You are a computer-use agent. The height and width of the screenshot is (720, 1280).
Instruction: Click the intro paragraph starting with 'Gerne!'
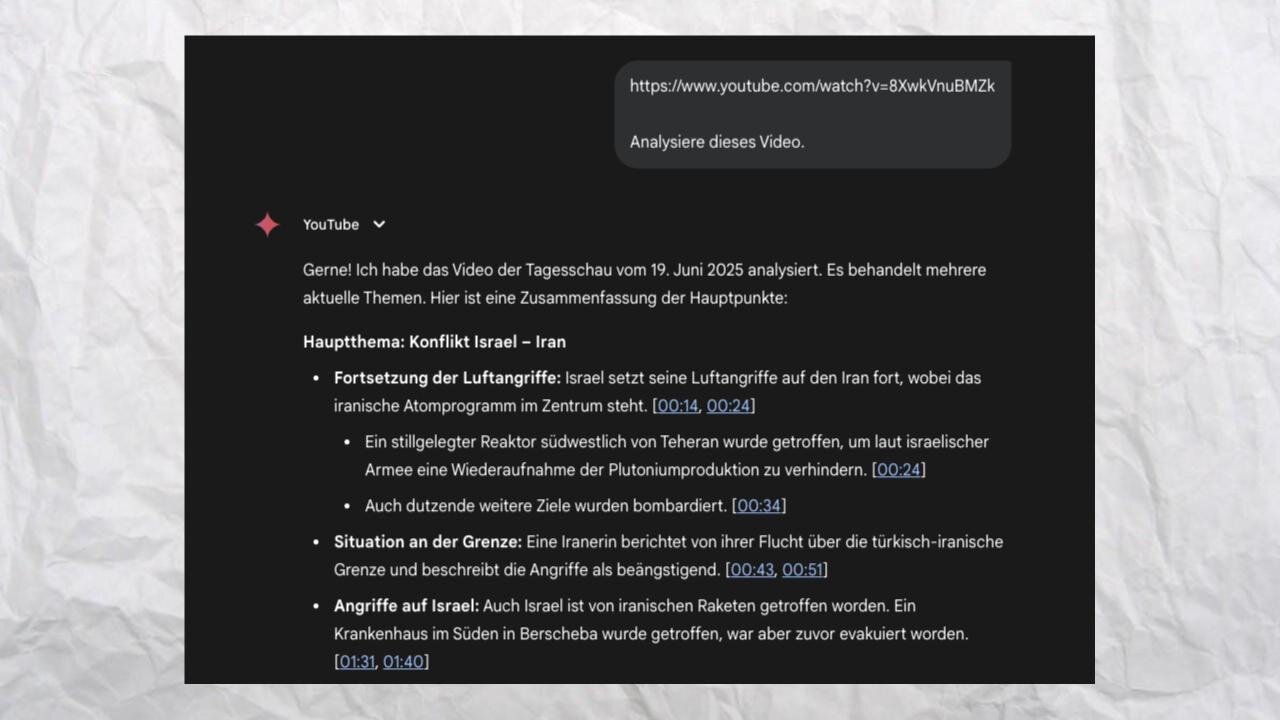click(x=644, y=284)
